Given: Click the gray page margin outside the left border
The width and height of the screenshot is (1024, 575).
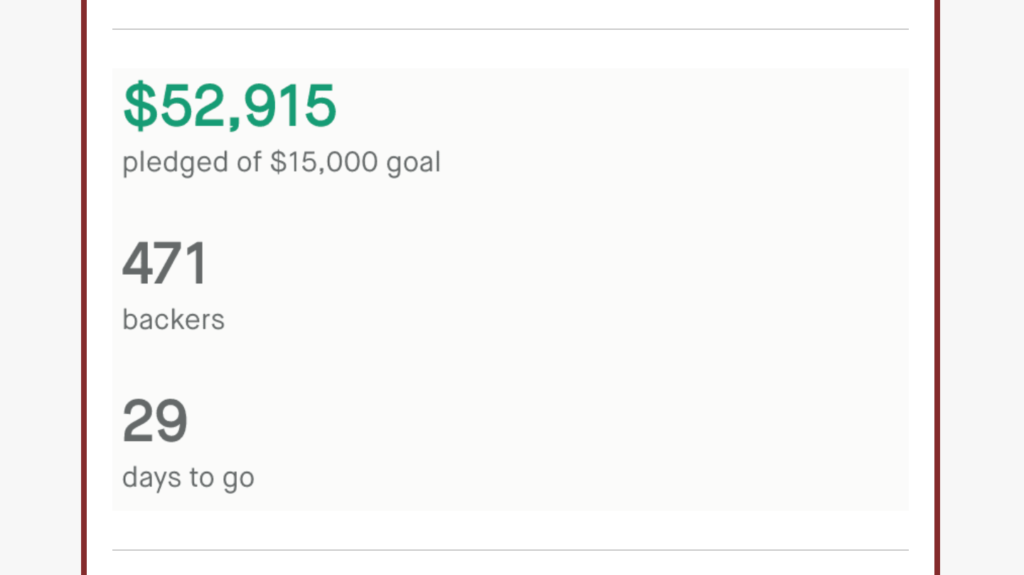Looking at the screenshot, I should (x=40, y=288).
